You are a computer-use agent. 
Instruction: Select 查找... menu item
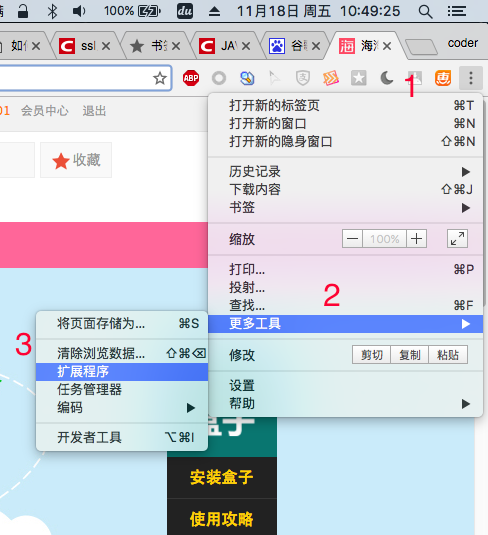coord(345,305)
